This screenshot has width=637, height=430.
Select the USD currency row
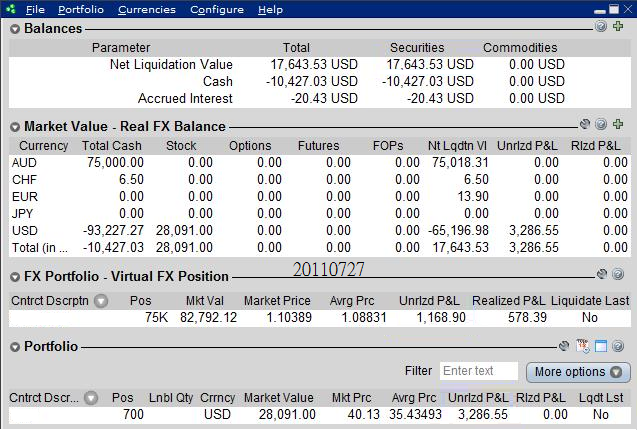320,230
